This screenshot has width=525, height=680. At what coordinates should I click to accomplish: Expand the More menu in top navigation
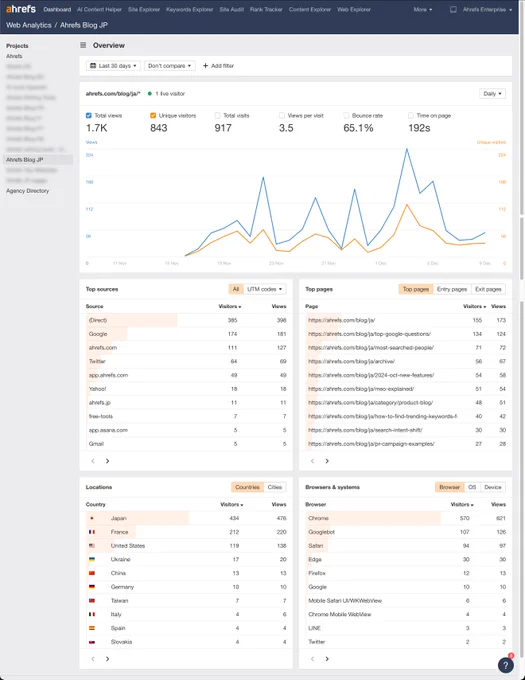(423, 9)
